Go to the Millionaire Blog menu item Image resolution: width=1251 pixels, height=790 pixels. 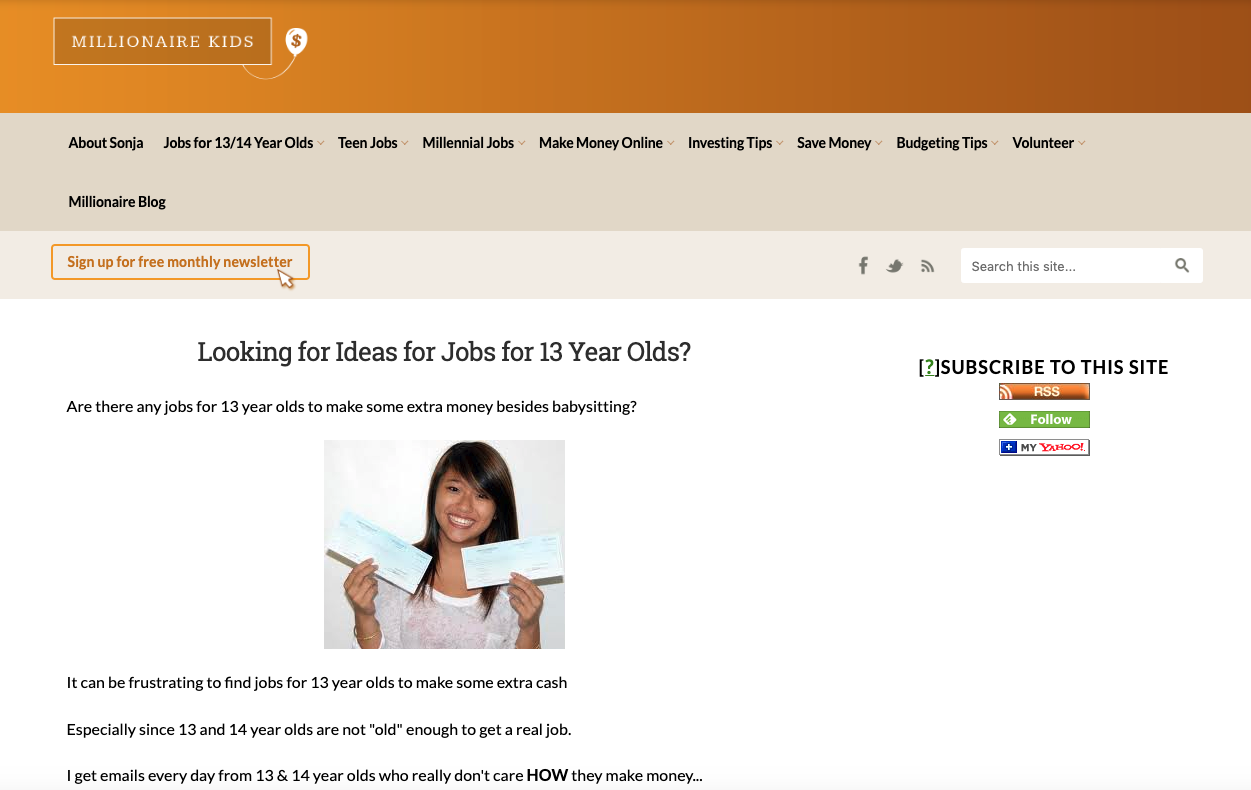pos(117,202)
